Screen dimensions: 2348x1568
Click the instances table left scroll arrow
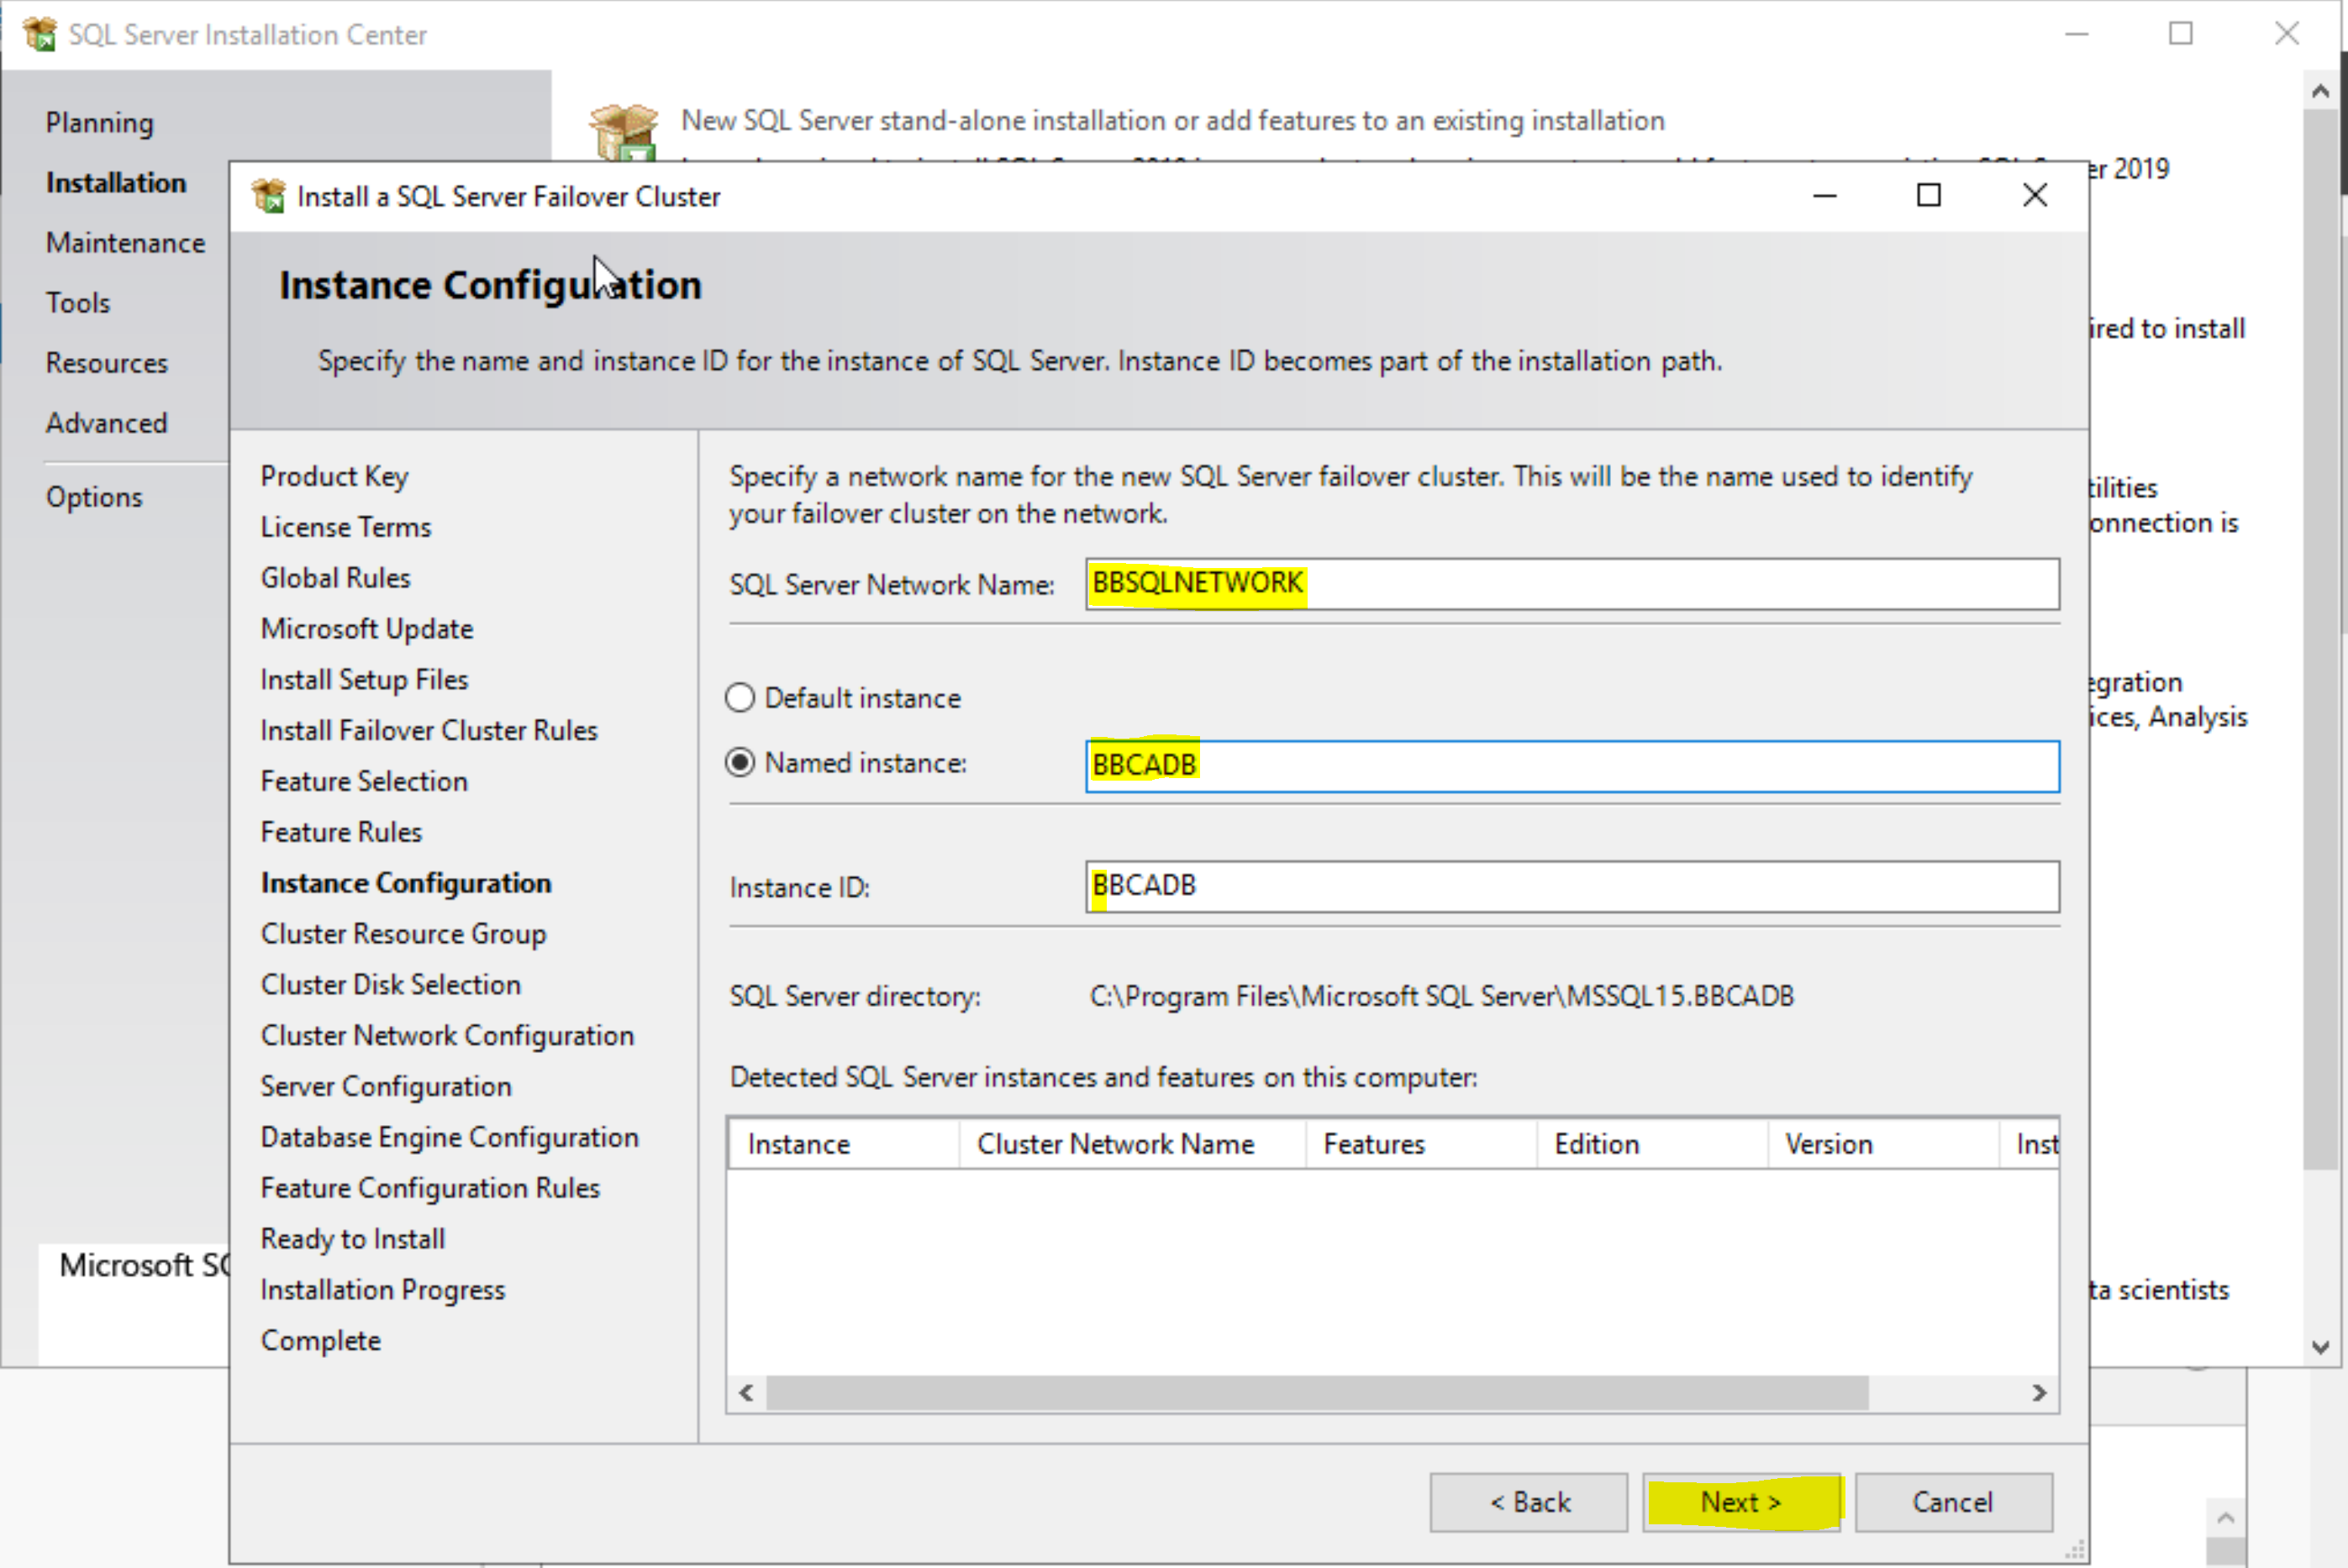746,1393
